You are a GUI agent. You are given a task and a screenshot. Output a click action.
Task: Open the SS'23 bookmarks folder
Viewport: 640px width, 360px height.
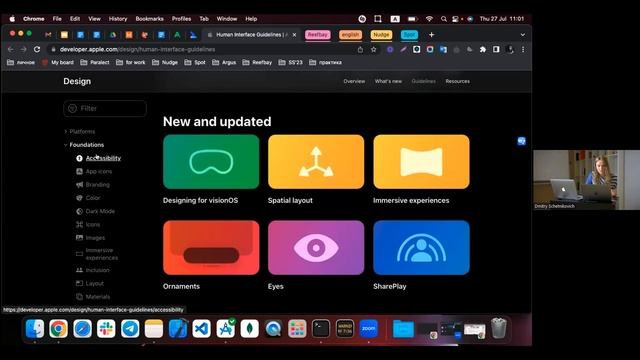click(x=291, y=62)
